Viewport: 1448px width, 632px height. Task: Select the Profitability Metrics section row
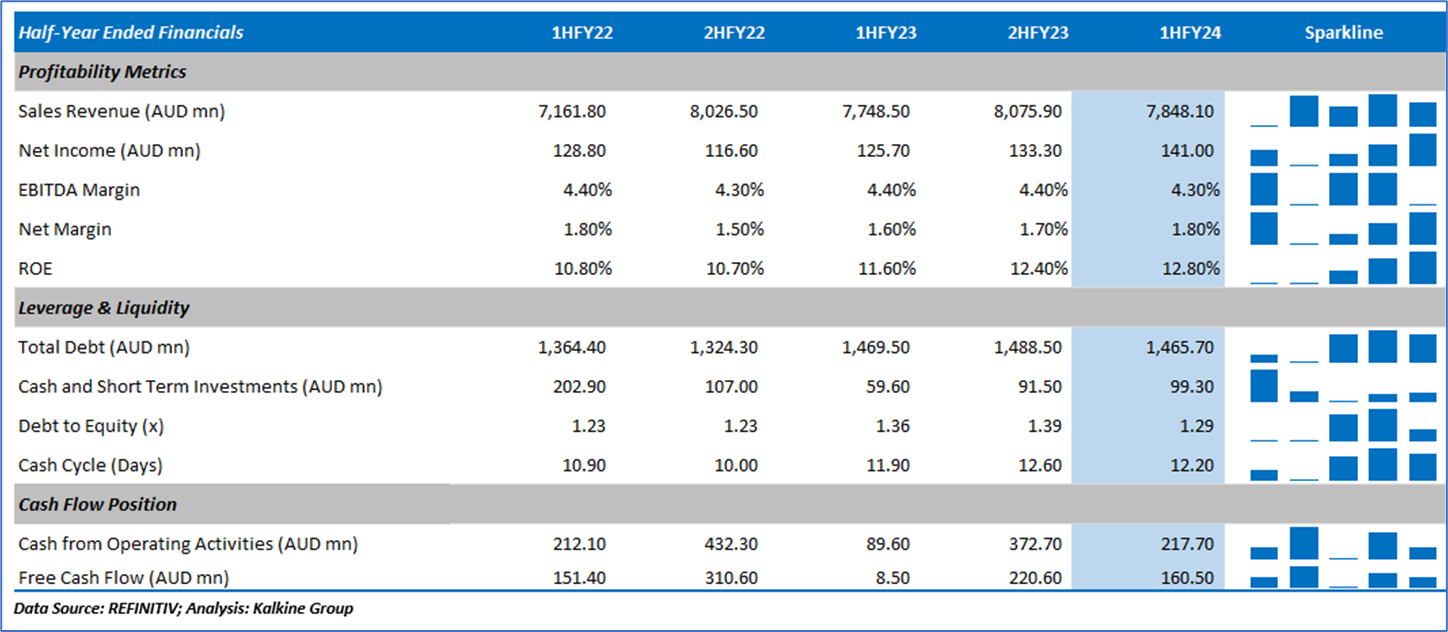click(x=102, y=72)
